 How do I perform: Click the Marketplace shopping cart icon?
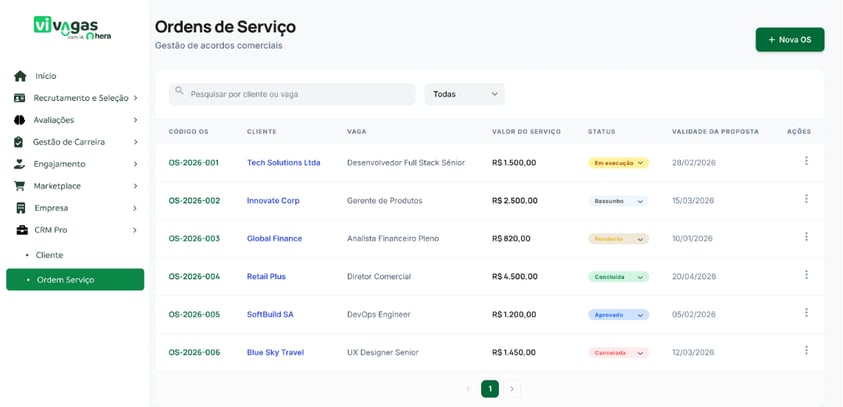pyautogui.click(x=20, y=186)
